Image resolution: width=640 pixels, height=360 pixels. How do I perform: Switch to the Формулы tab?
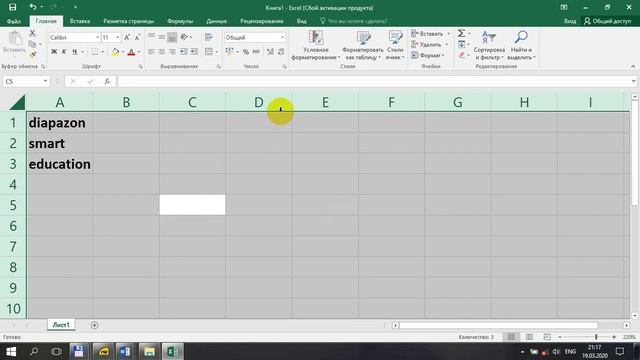pos(180,21)
